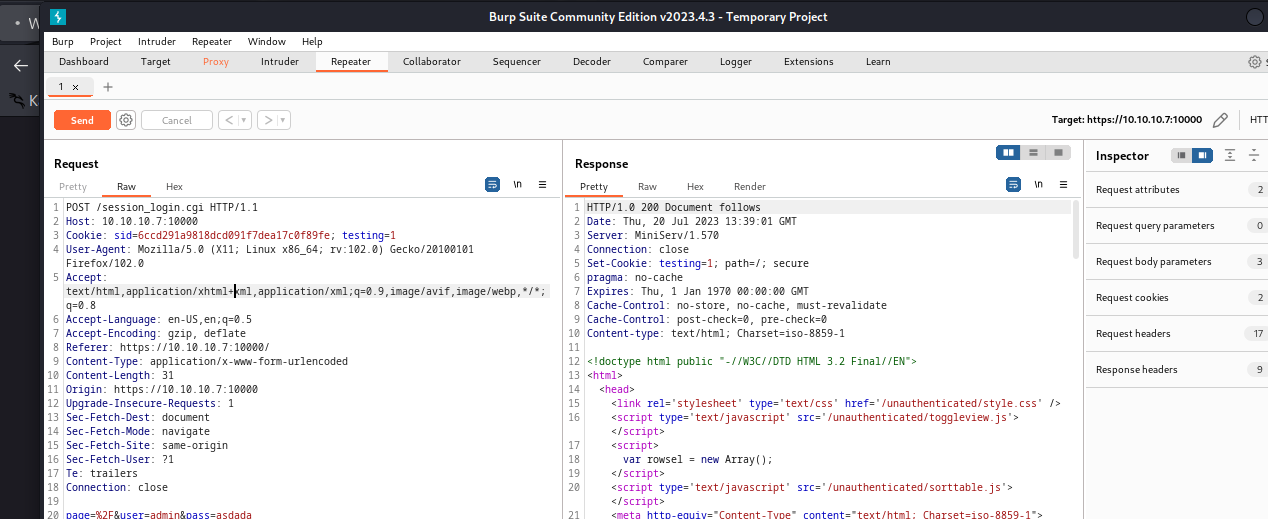Expand Request attributes section
Viewport: 1268px width, 519px height.
click(x=1176, y=190)
